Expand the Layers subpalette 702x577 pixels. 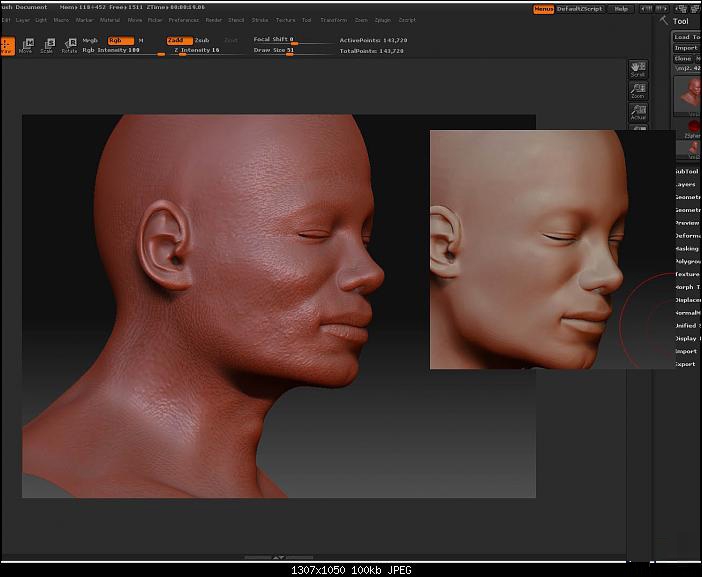tap(687, 184)
